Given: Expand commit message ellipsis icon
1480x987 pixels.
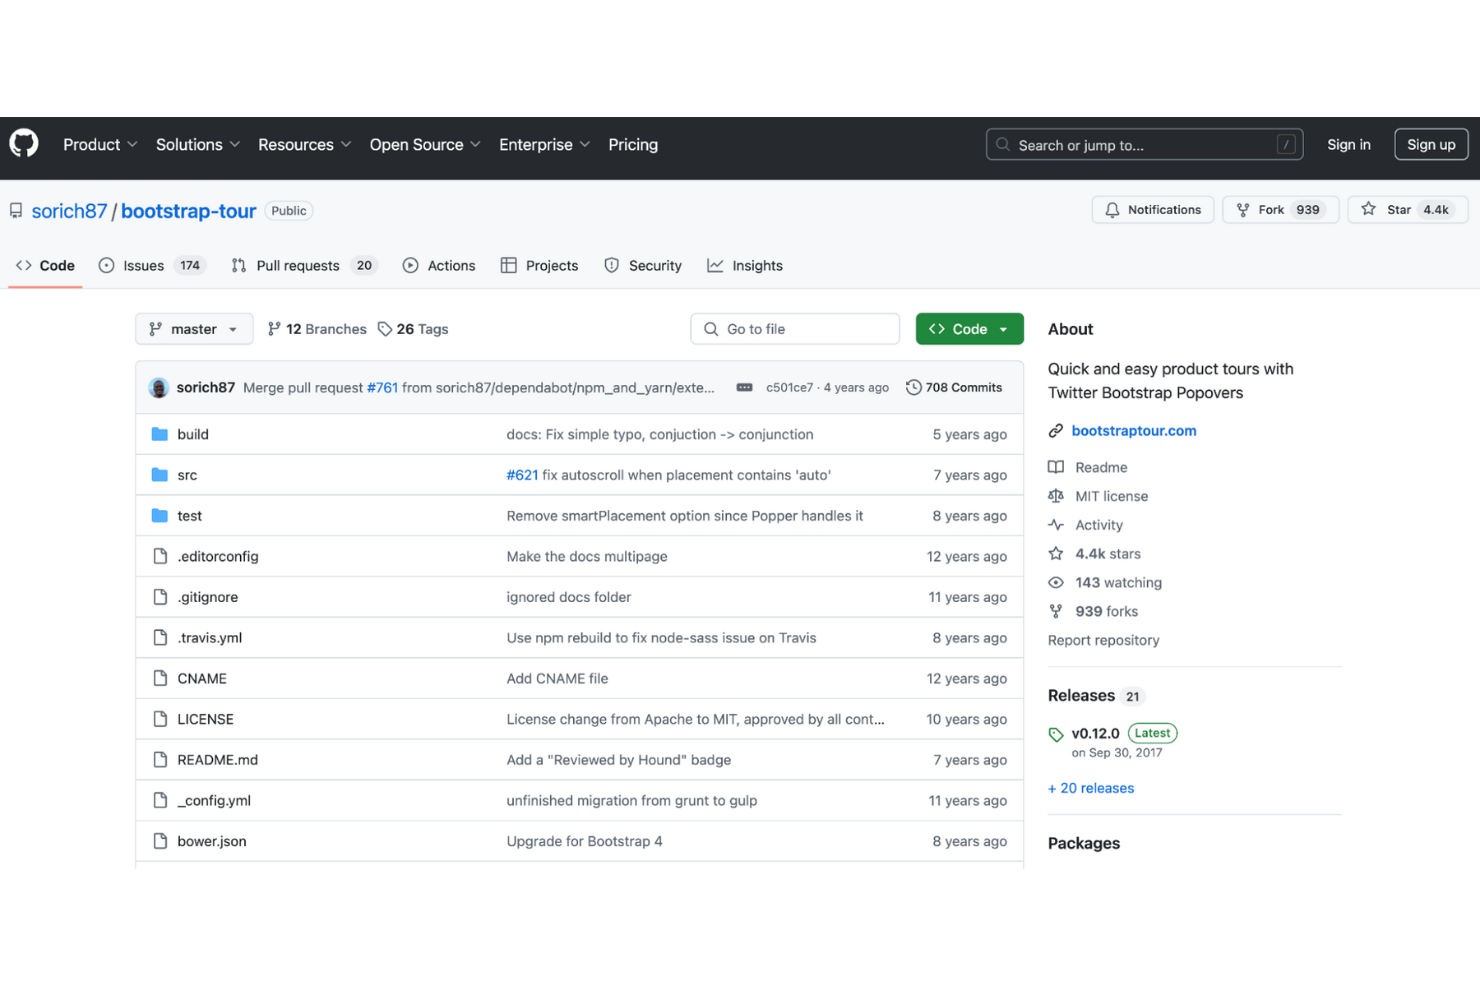Looking at the screenshot, I should (744, 388).
